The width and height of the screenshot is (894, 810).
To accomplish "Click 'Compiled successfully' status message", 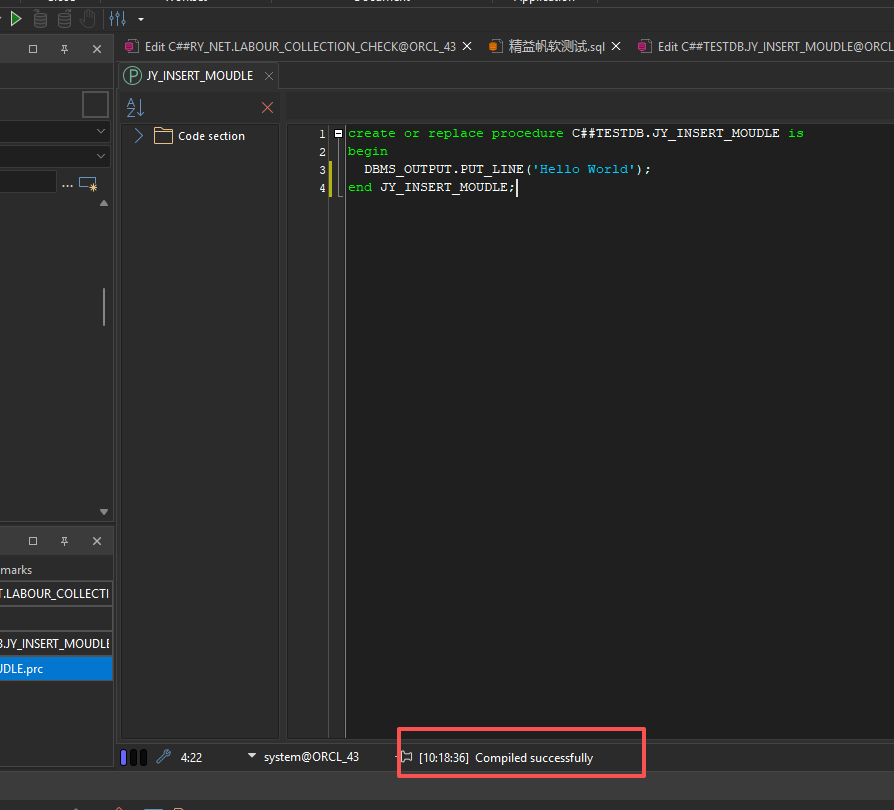I will tap(534, 758).
